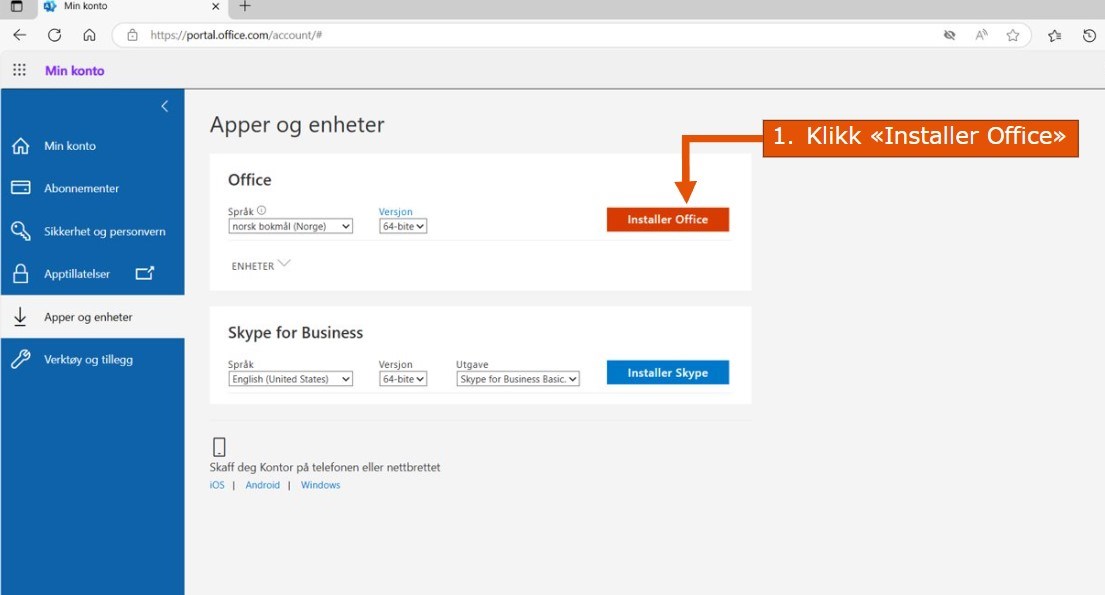
Task: Click the download arrow icon in sidebar
Action: pos(20,317)
